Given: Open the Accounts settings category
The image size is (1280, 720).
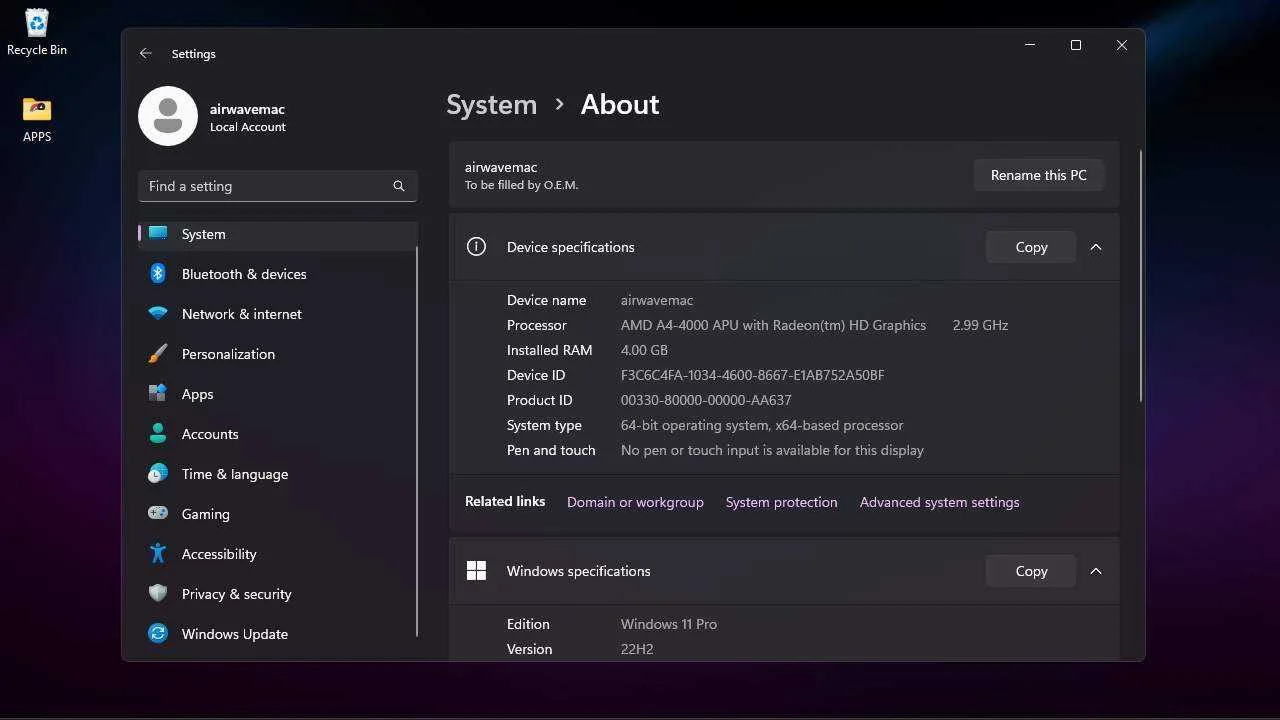Looking at the screenshot, I should (x=277, y=434).
